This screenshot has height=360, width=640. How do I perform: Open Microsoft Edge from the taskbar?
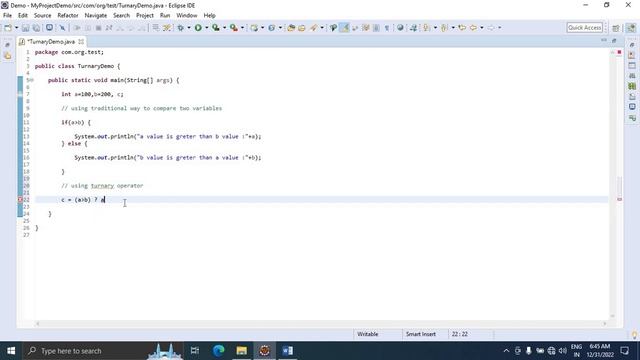click(219, 351)
